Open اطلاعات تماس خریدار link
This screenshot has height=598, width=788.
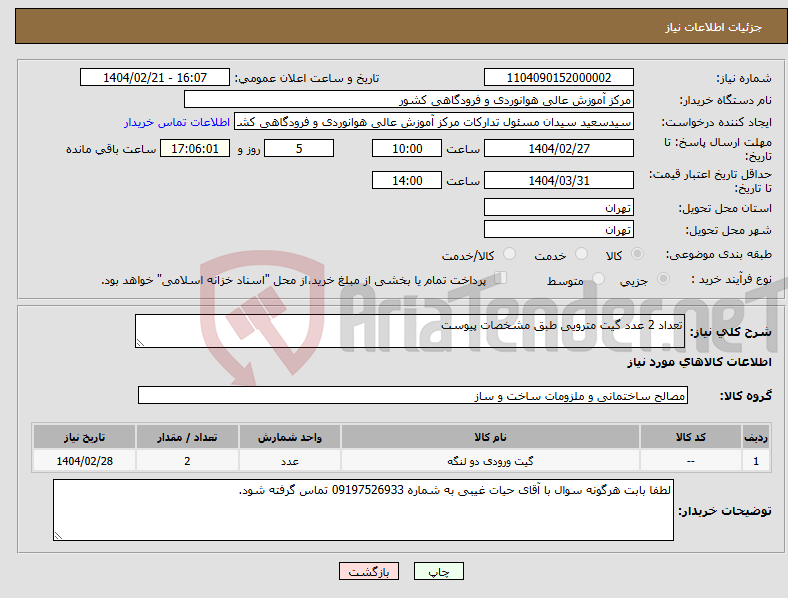click(177, 122)
